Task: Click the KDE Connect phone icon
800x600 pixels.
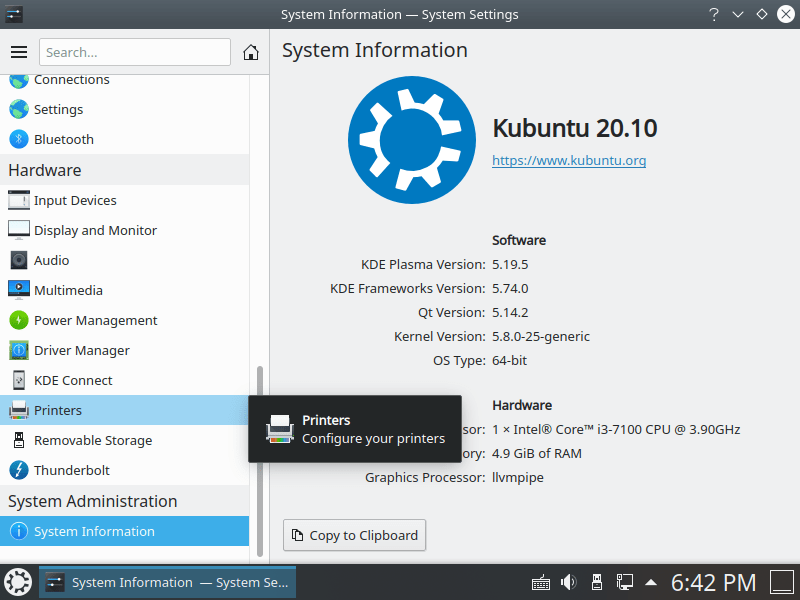Action: (19, 380)
